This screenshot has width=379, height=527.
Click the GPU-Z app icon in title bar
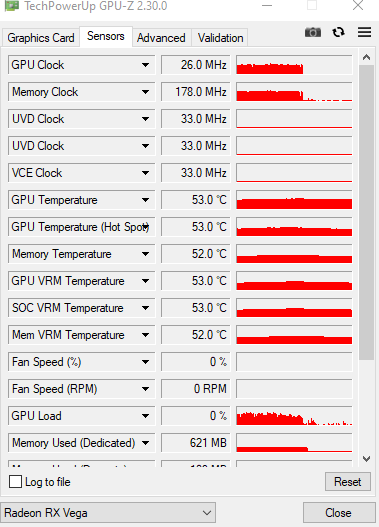click(x=11, y=5)
